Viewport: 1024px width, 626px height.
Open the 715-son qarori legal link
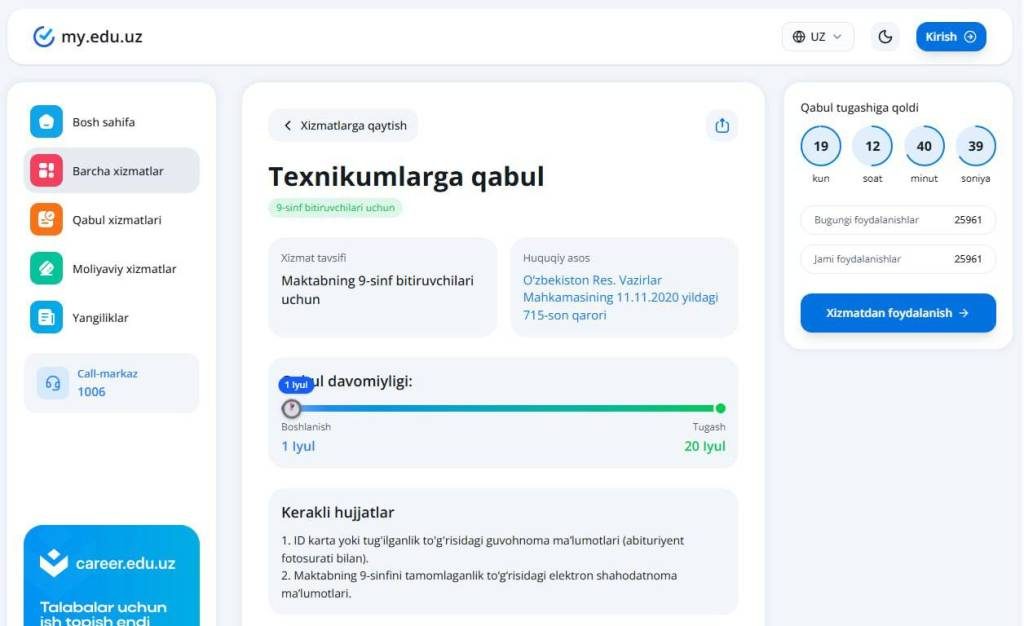coord(620,297)
